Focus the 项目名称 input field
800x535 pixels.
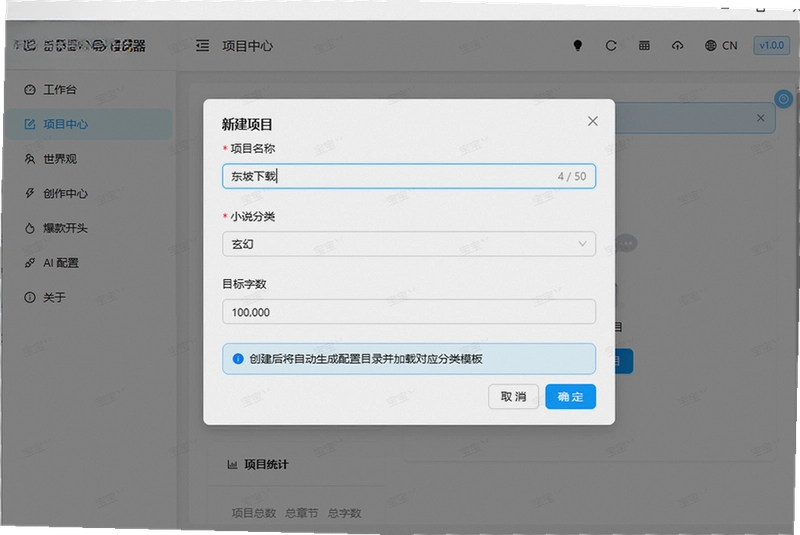409,176
